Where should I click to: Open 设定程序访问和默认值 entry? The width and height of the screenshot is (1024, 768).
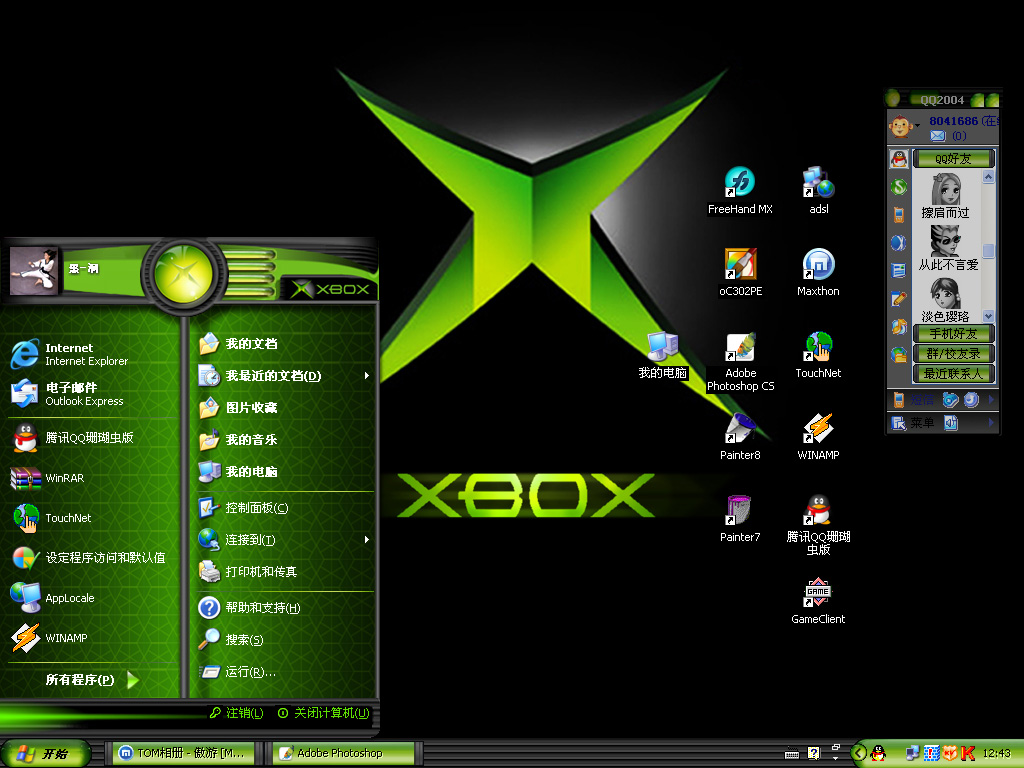[91, 558]
